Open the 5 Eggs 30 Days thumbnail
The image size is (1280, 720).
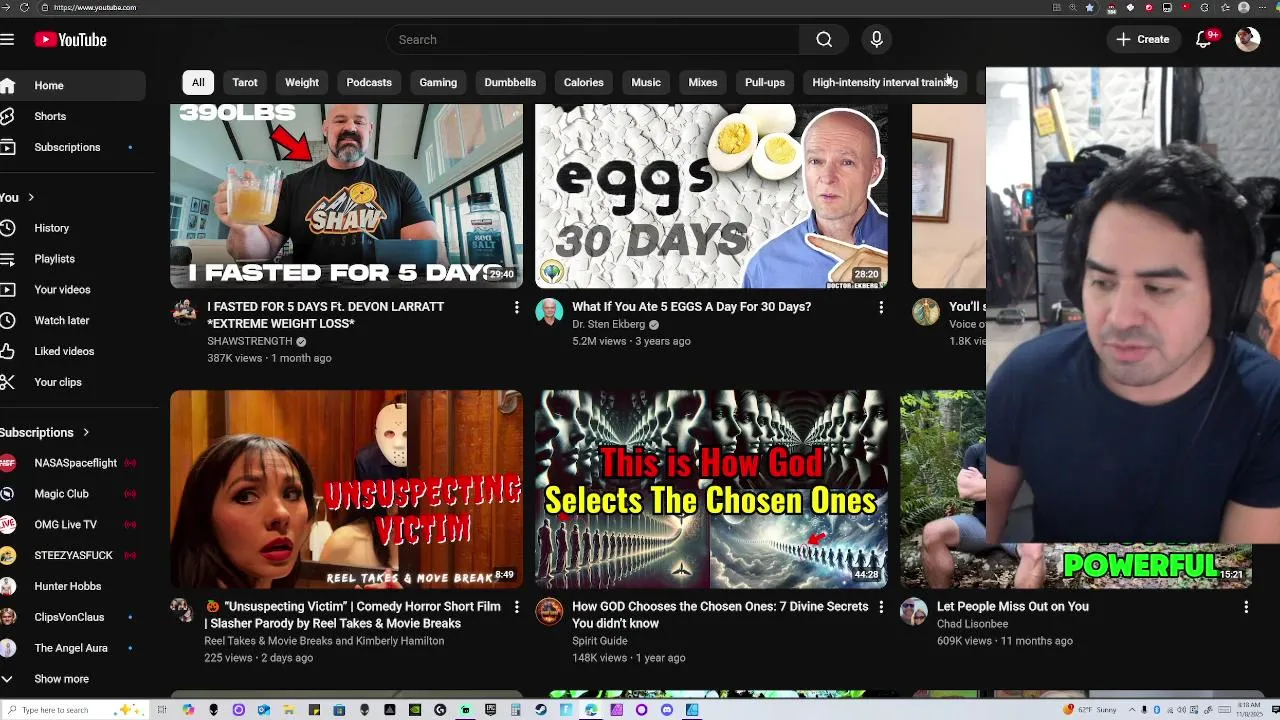click(711, 196)
